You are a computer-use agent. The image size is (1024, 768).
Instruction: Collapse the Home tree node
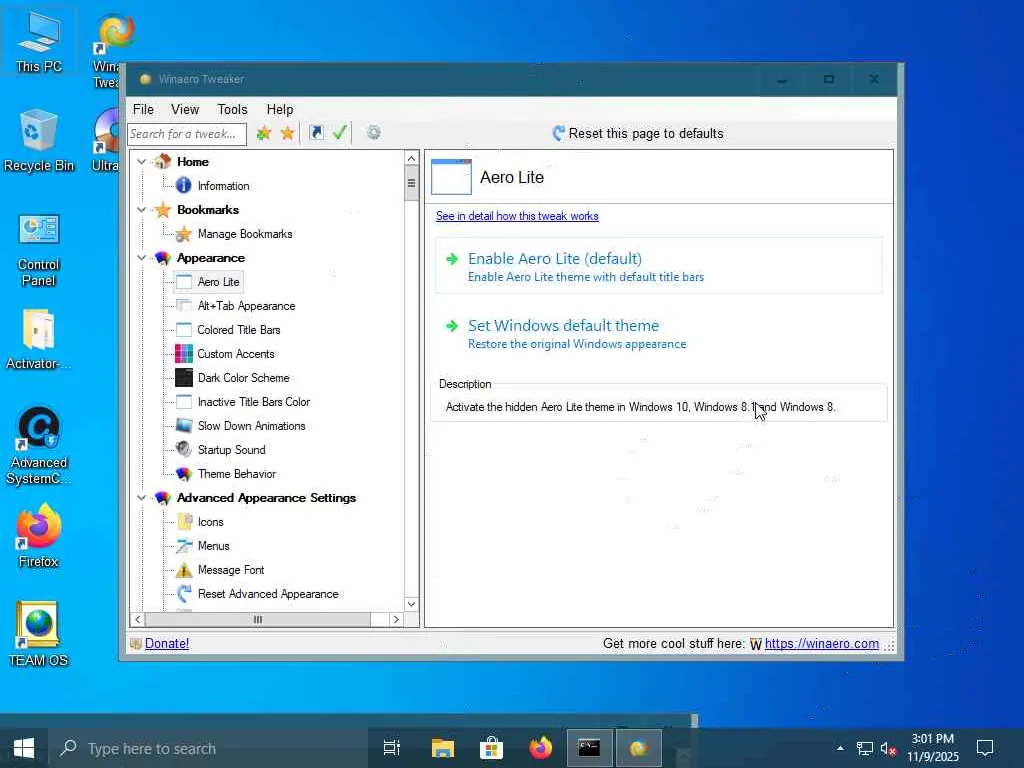(142, 161)
